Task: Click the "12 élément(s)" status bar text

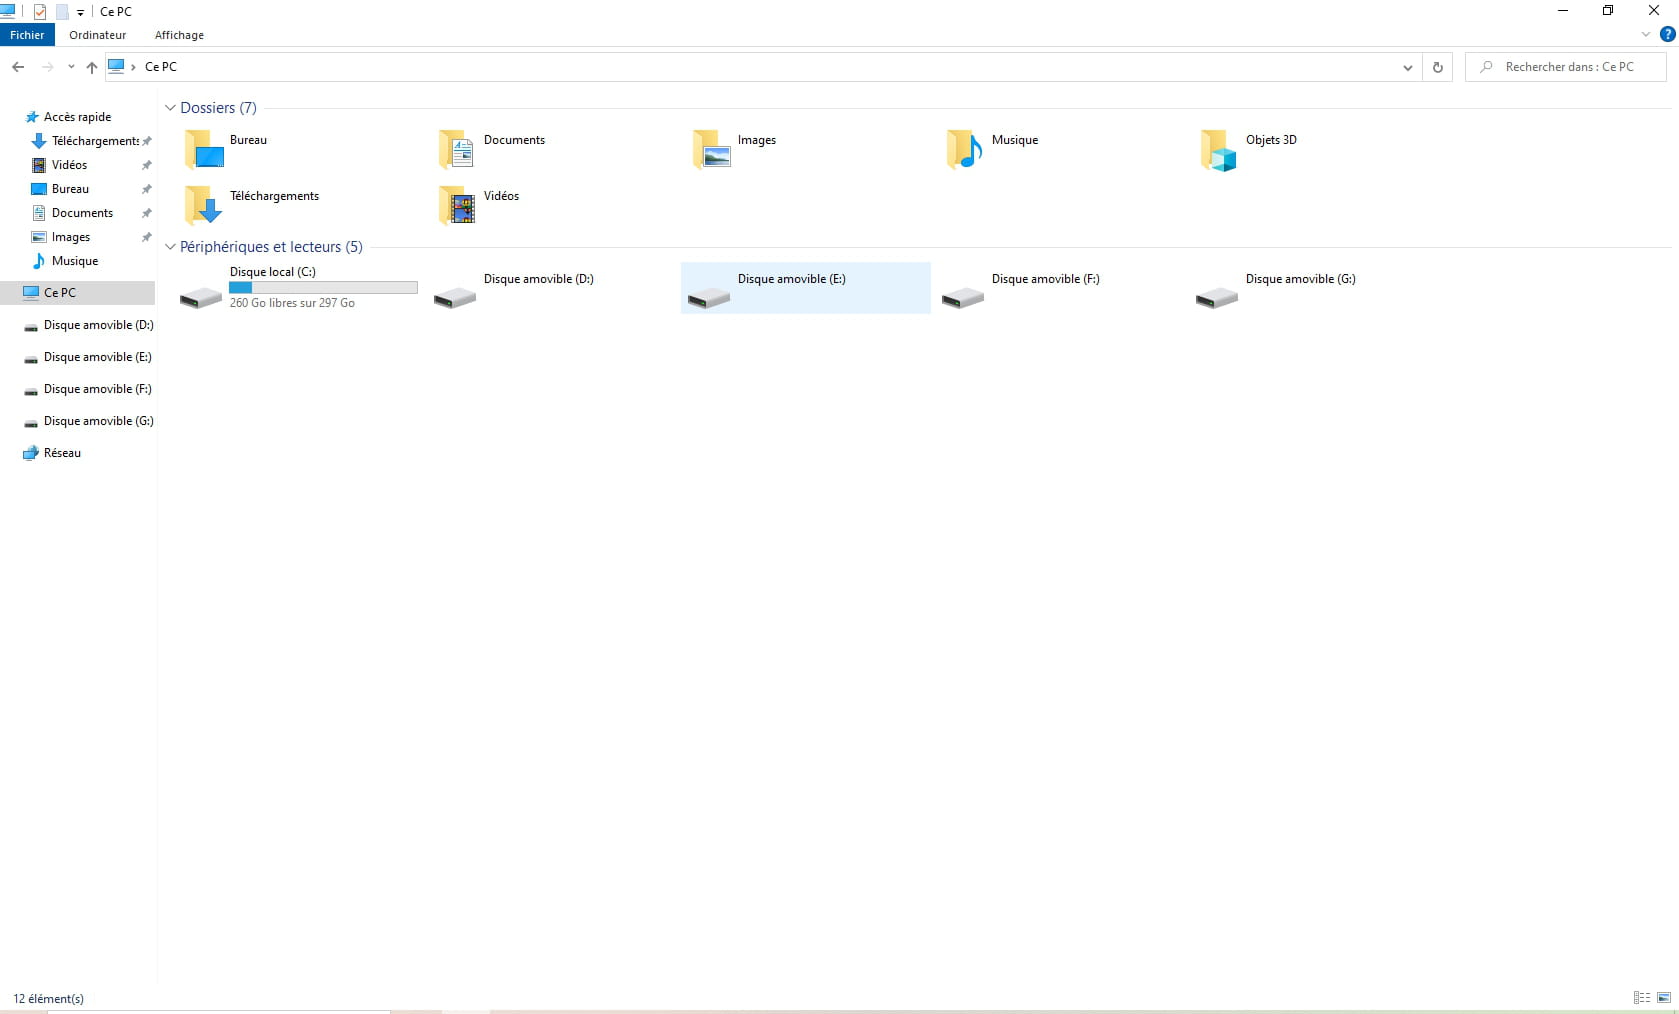Action: pyautogui.click(x=48, y=999)
